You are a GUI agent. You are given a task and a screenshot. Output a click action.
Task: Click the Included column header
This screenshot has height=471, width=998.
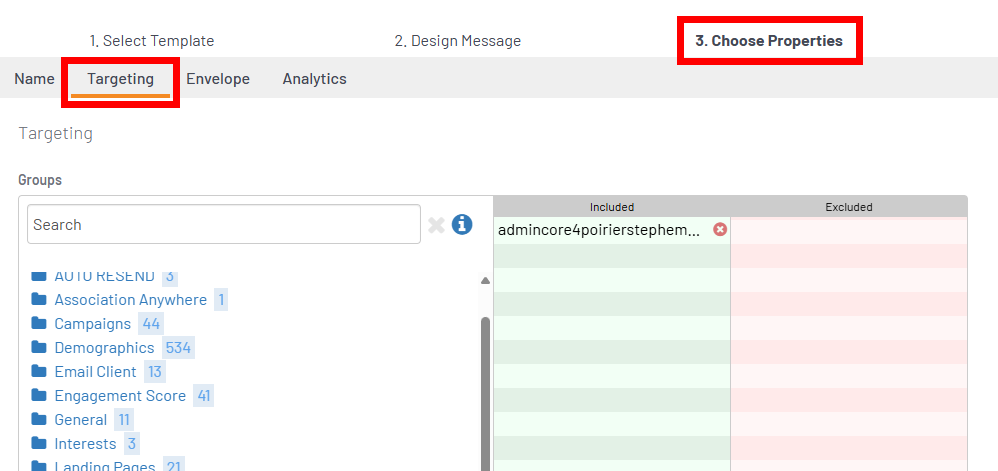click(x=612, y=207)
